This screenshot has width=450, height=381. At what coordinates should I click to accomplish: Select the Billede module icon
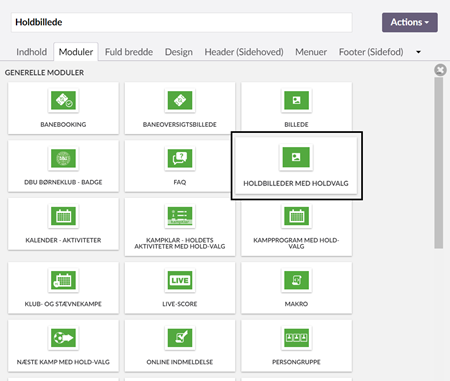(296, 100)
